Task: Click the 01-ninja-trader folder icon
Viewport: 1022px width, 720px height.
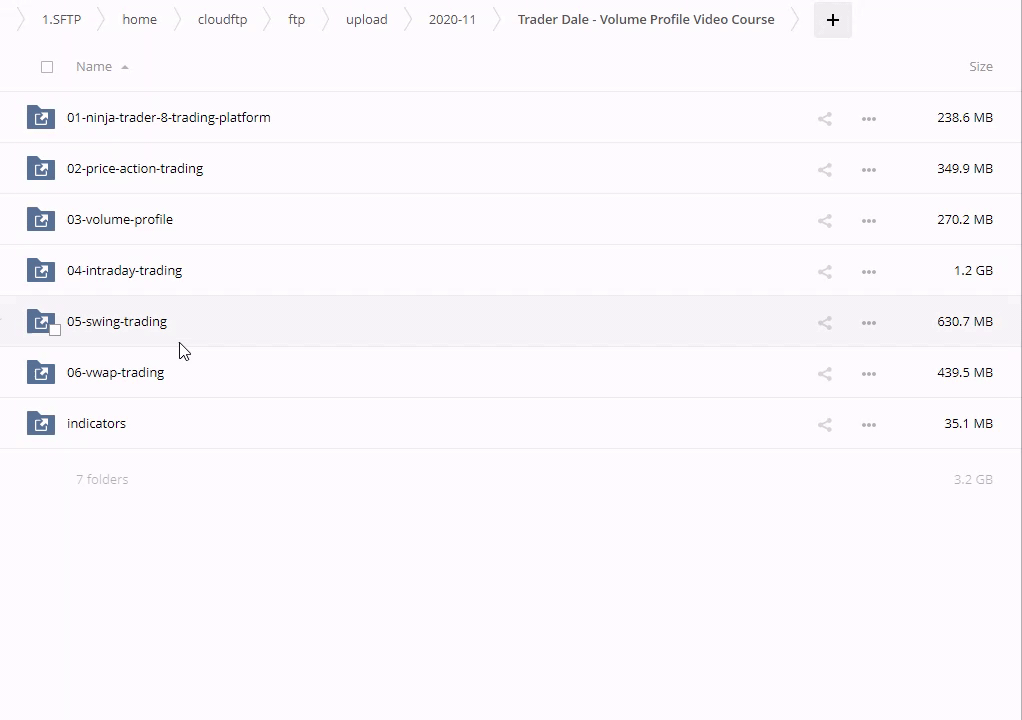Action: [40, 117]
